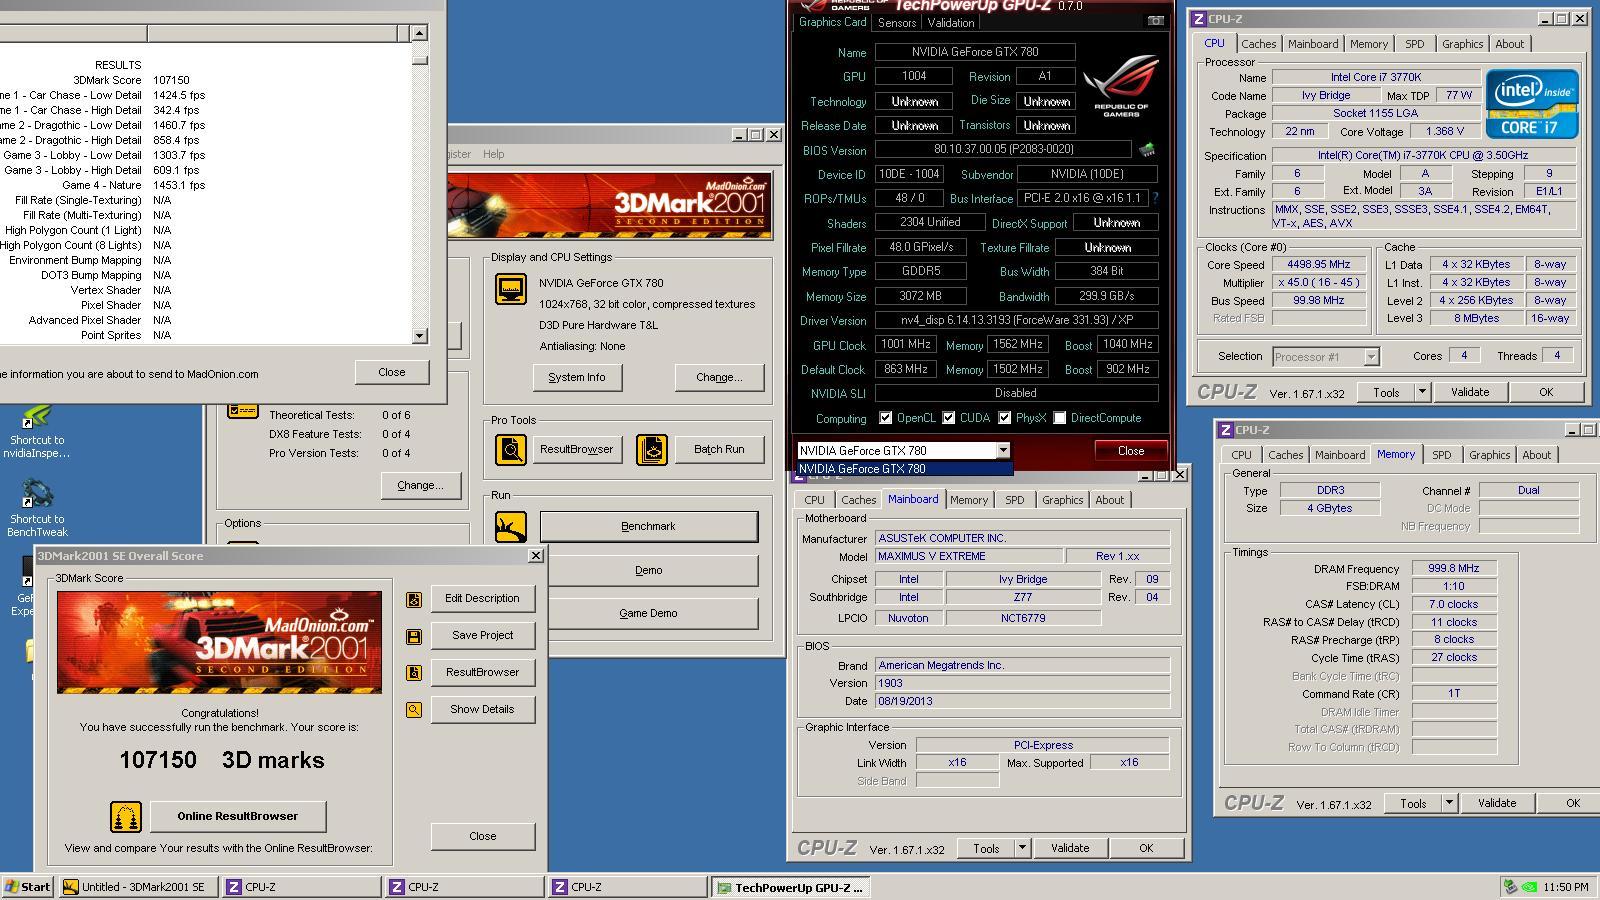This screenshot has height=900, width=1600.
Task: Click Change button under test selection
Action: [420, 485]
